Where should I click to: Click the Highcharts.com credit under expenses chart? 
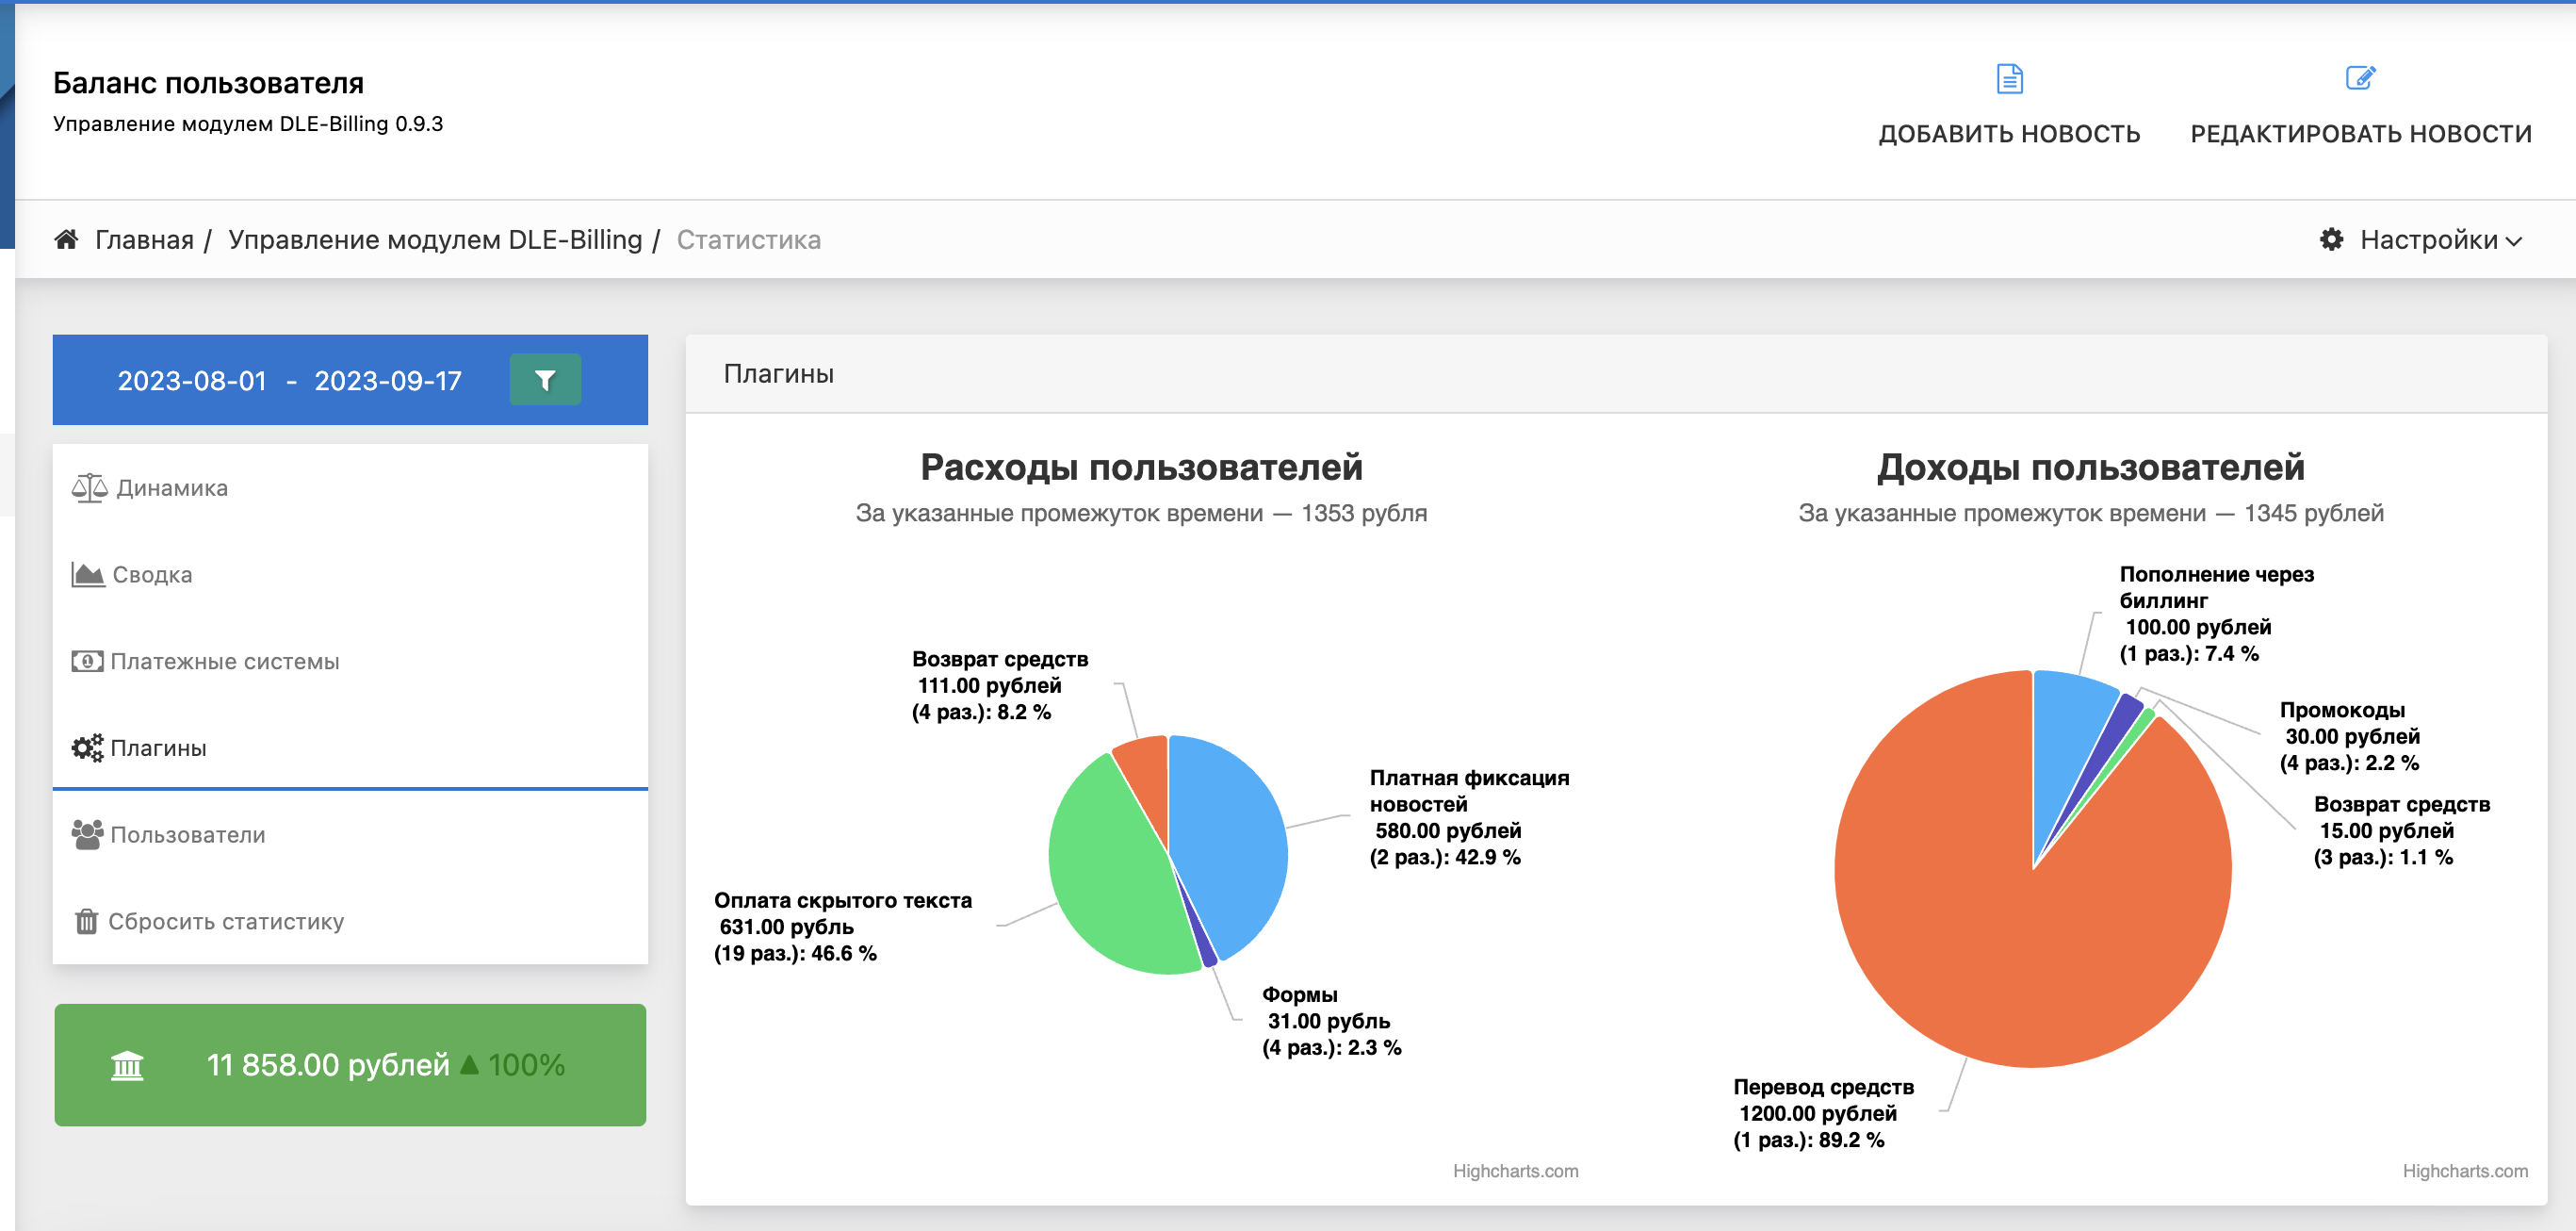click(1515, 1171)
